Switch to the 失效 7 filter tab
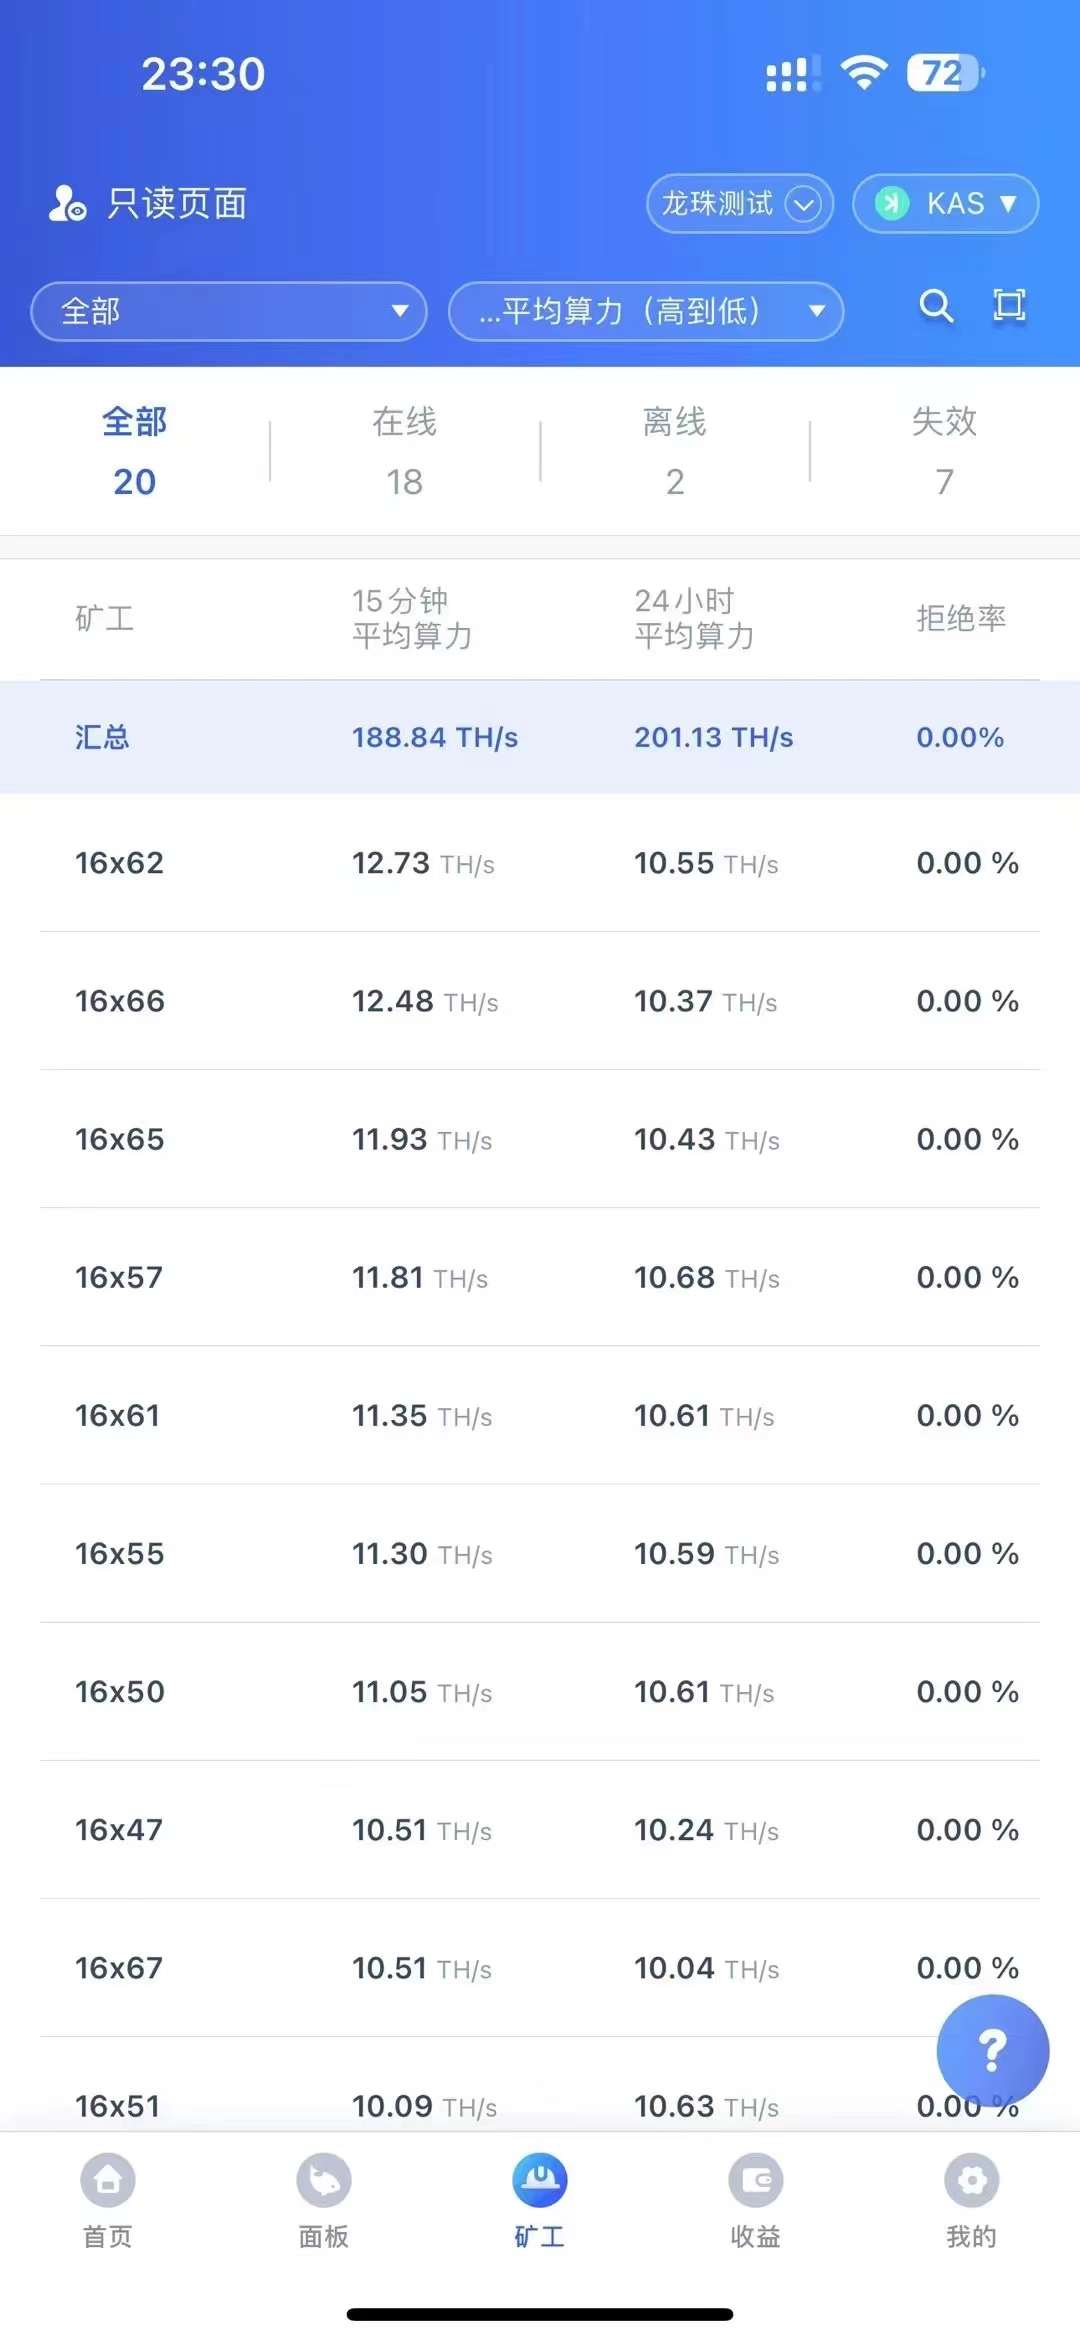 pos(944,451)
